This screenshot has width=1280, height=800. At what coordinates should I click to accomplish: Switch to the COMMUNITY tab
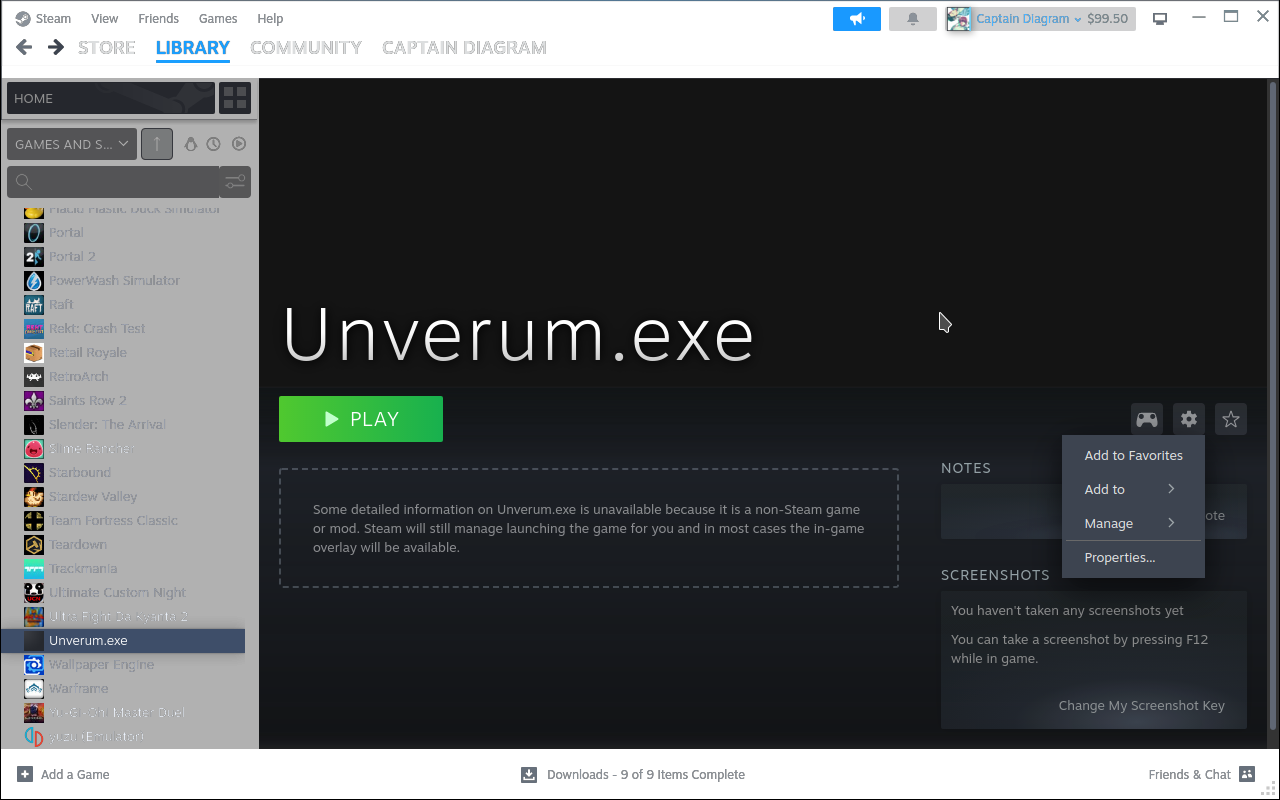pos(306,47)
